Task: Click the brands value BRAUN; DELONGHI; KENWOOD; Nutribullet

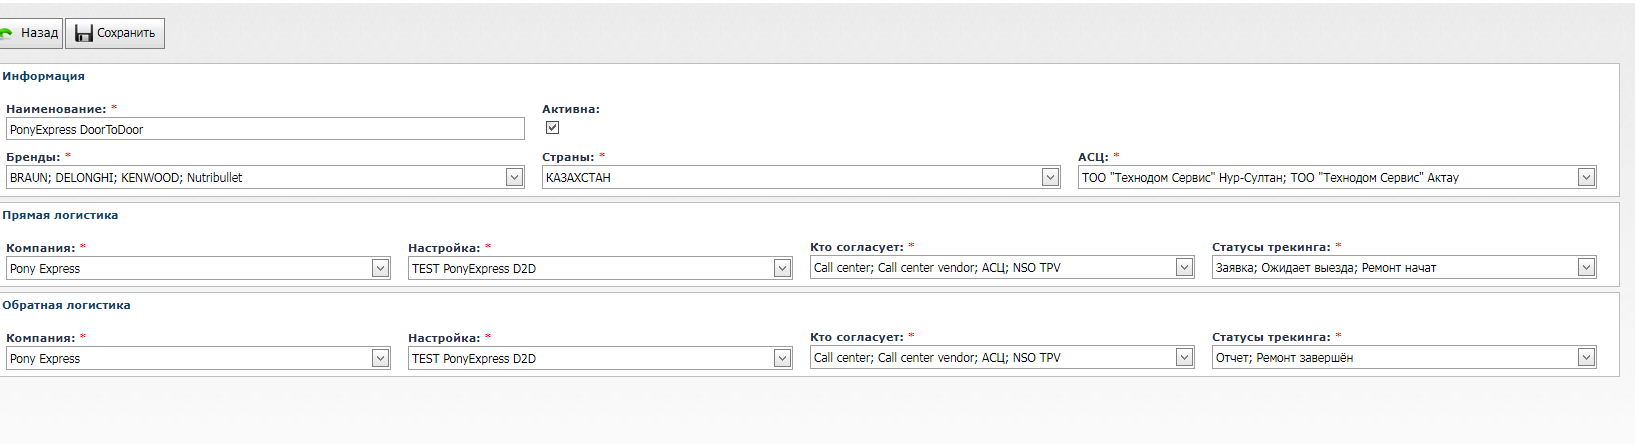Action: pos(126,177)
